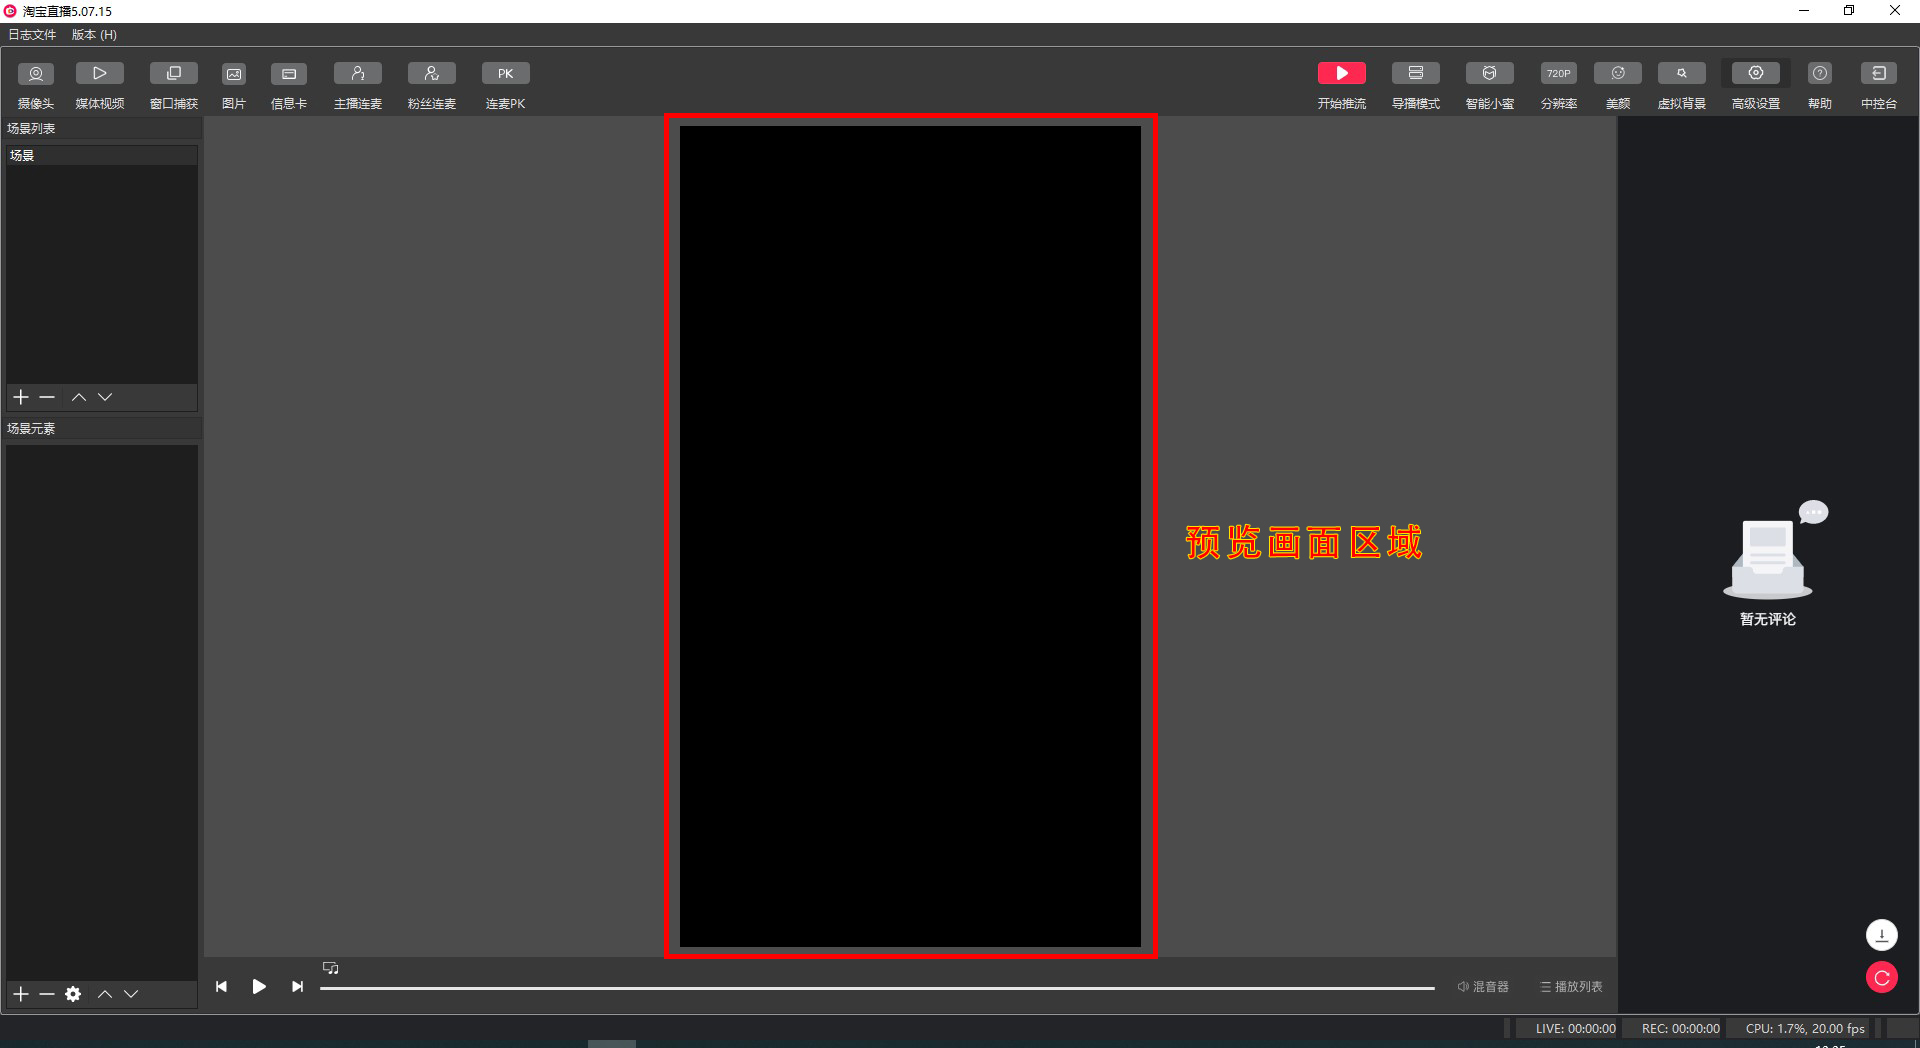This screenshot has height=1048, width=1920.
Task: Move scene down in 场景列表
Action: (105, 397)
